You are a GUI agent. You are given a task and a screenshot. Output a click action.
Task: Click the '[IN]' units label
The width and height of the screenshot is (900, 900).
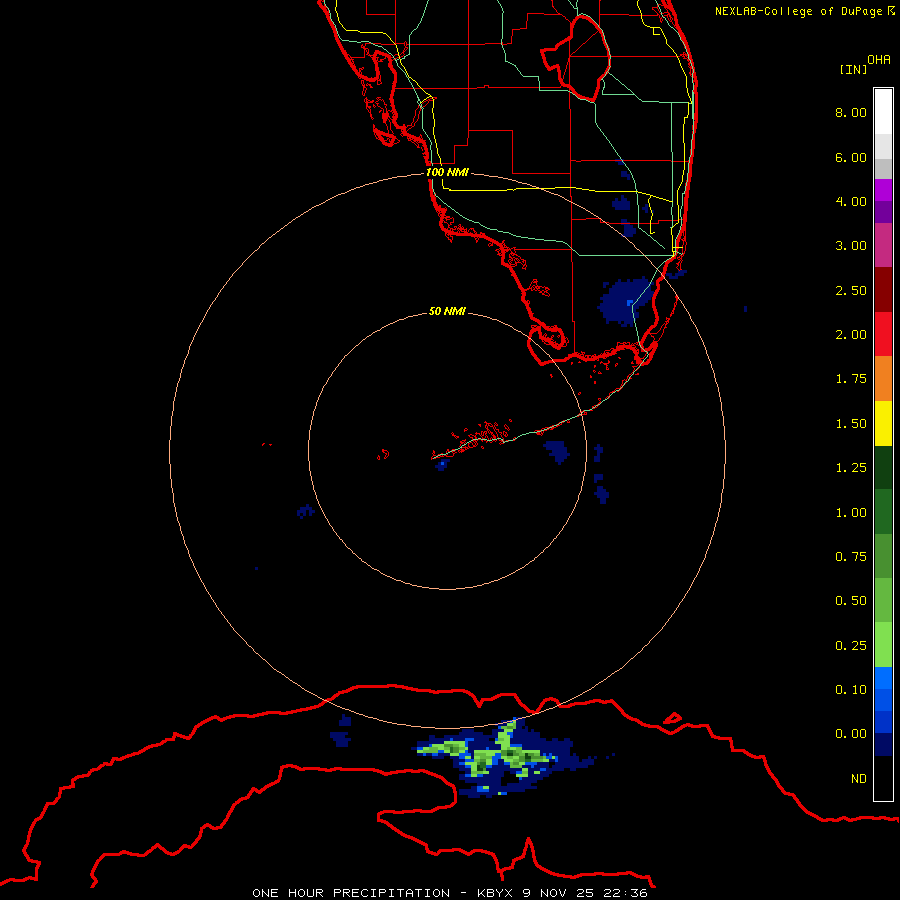point(854,69)
